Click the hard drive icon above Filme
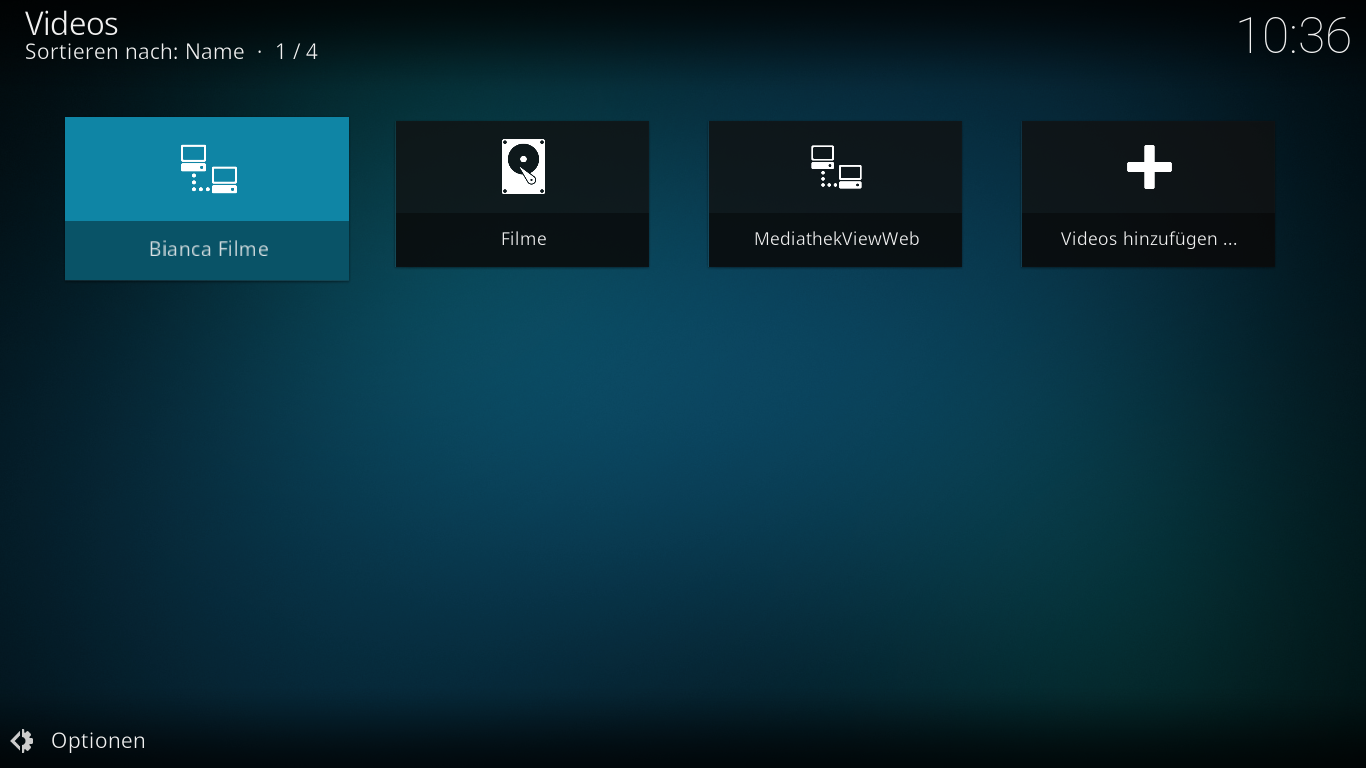The image size is (1366, 768). pyautogui.click(x=523, y=166)
